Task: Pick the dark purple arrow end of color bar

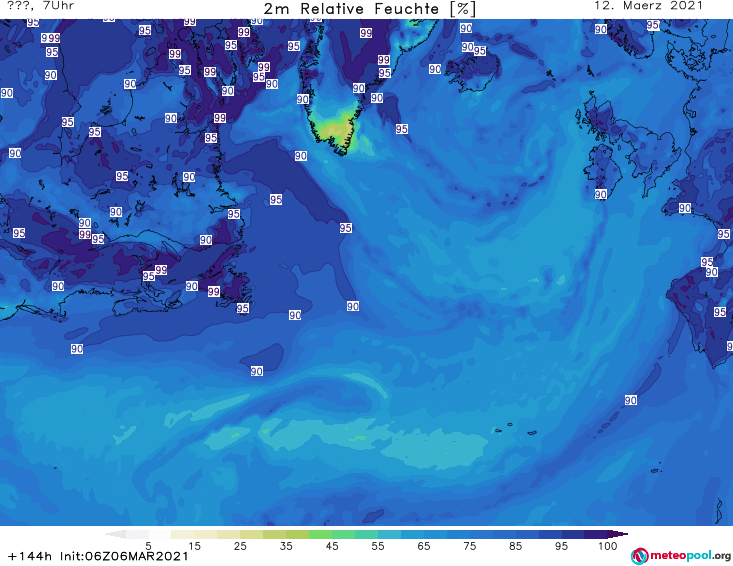Action: 618,534
